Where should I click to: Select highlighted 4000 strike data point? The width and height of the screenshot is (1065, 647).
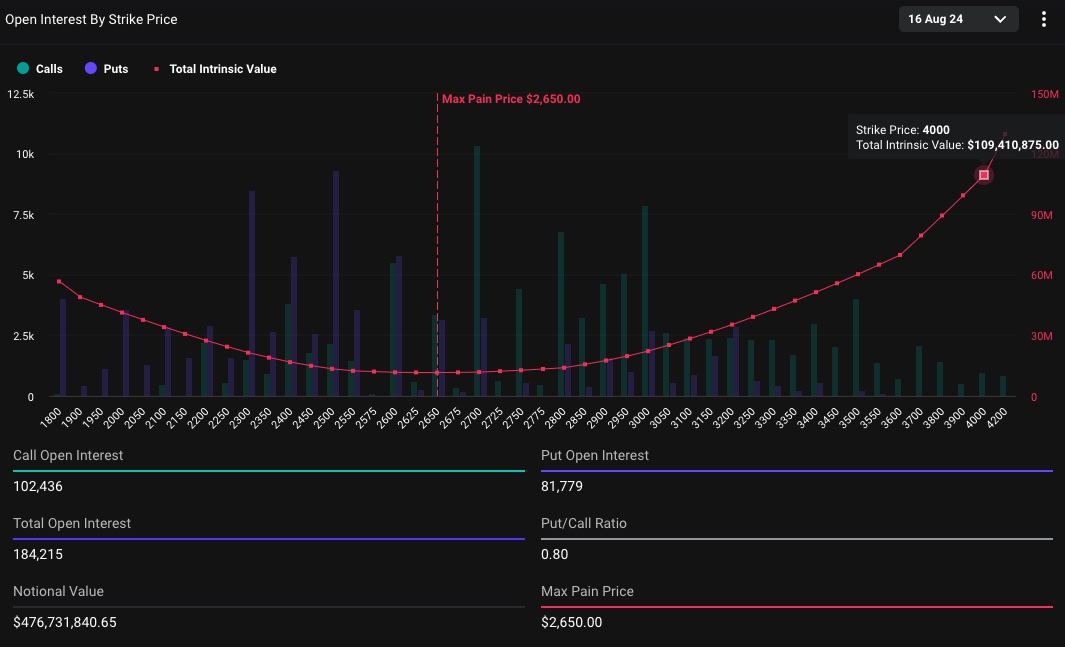tap(983, 175)
